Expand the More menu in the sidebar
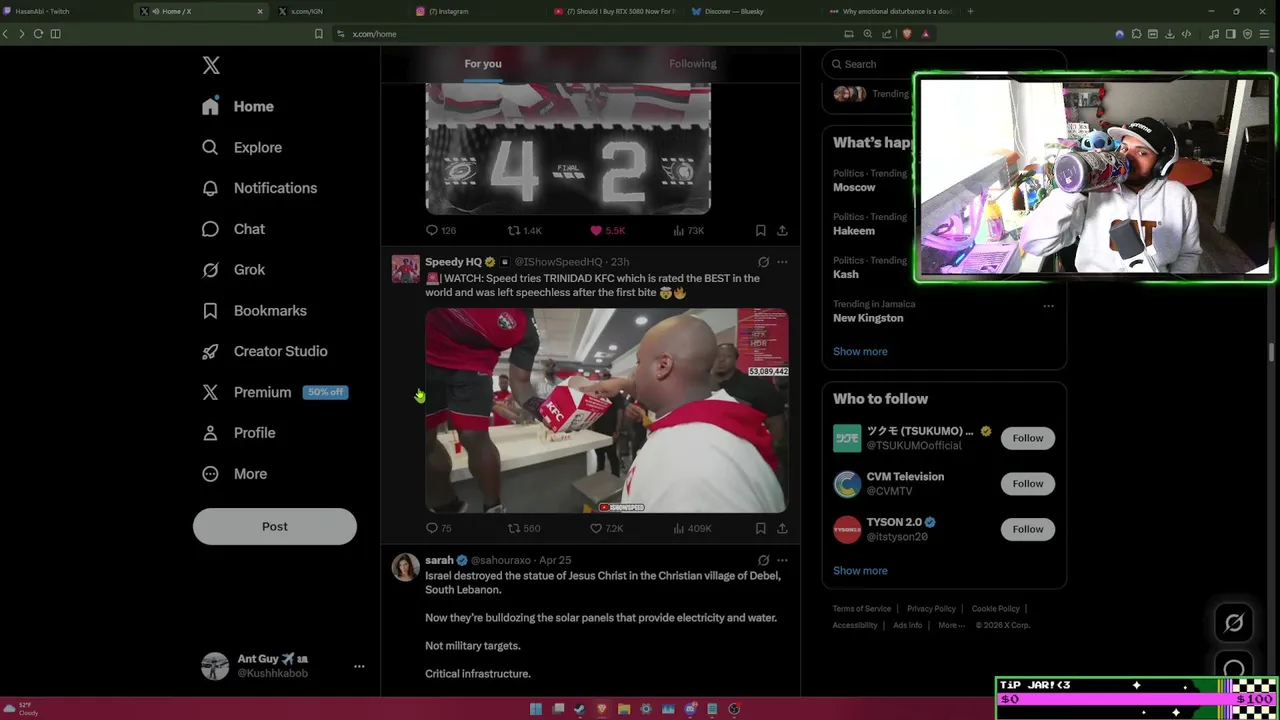 (x=235, y=474)
